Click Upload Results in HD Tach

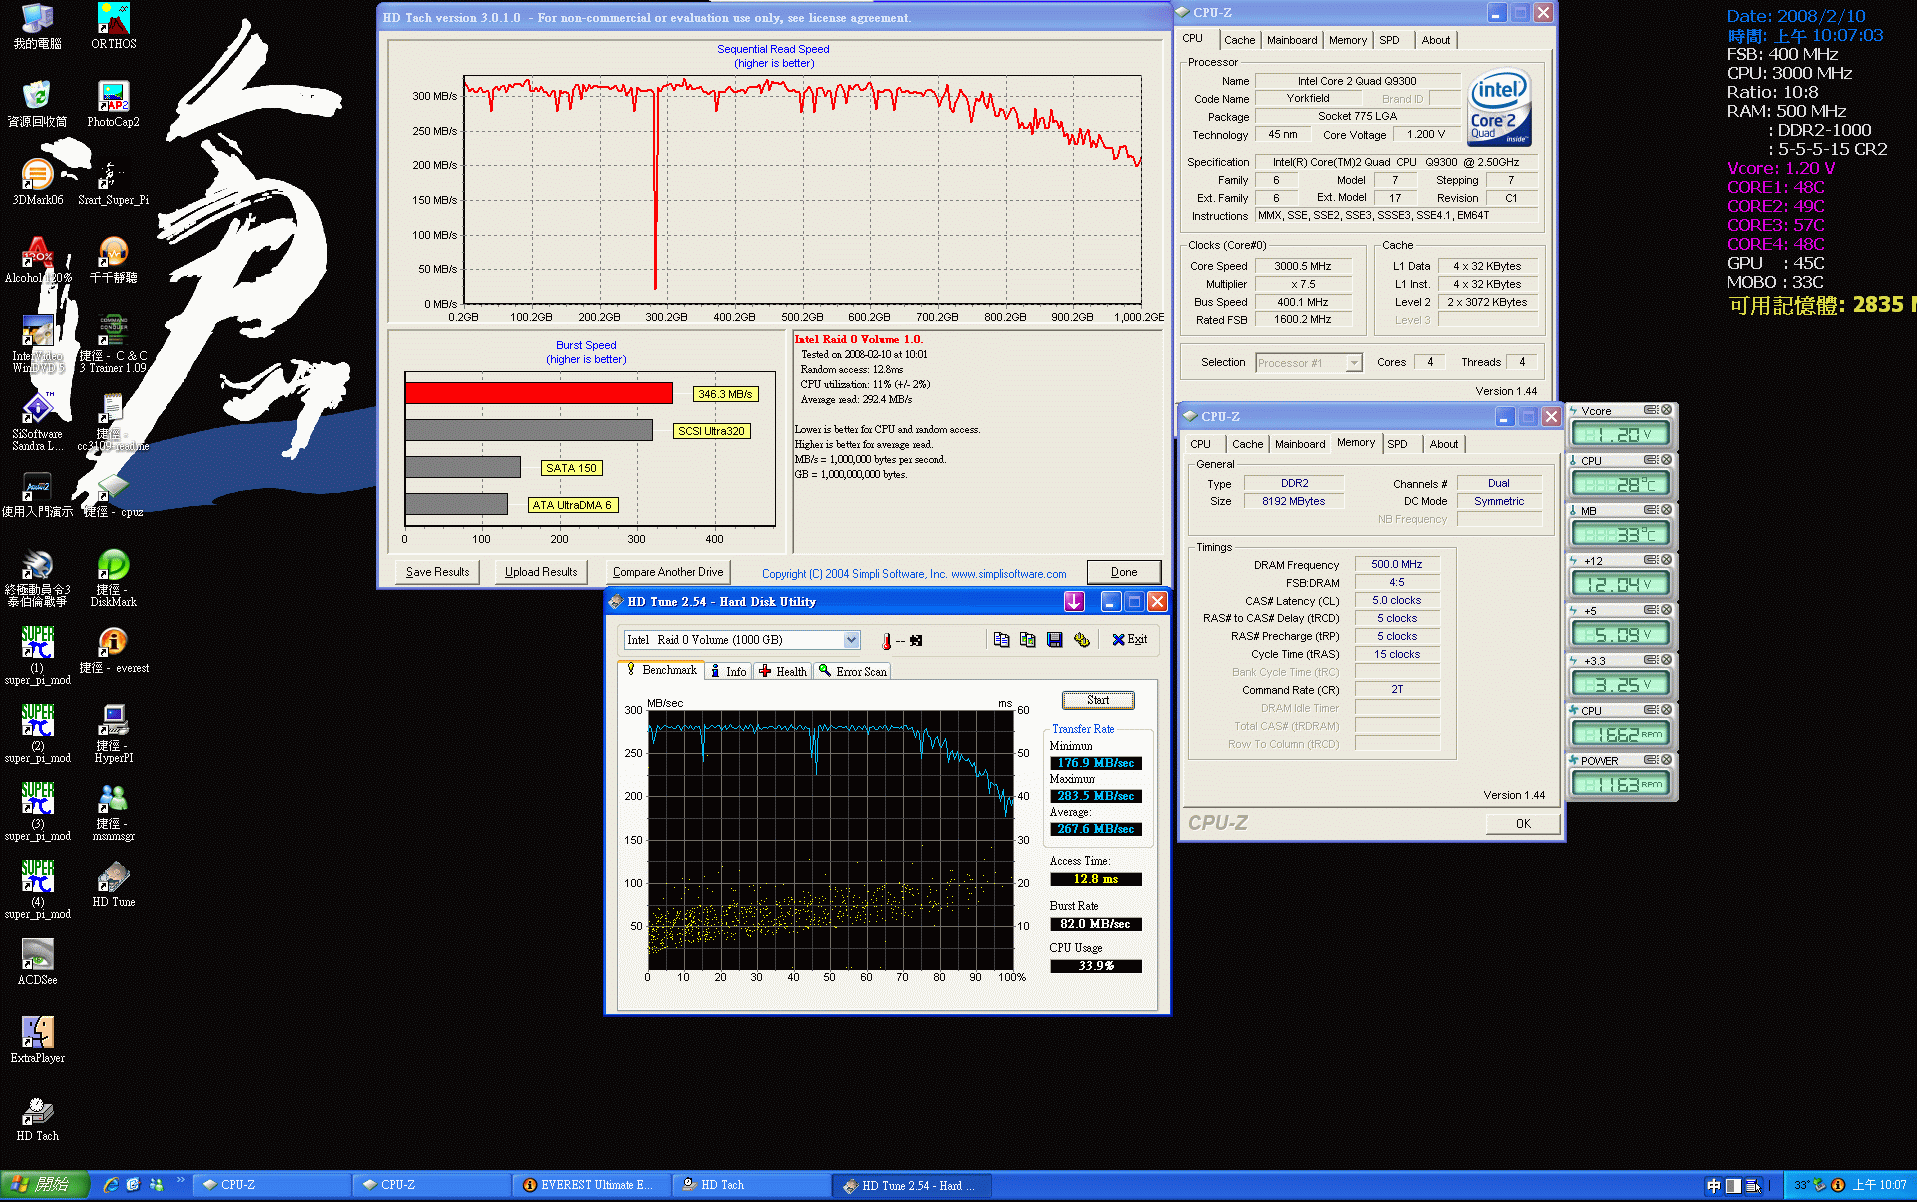tap(541, 572)
